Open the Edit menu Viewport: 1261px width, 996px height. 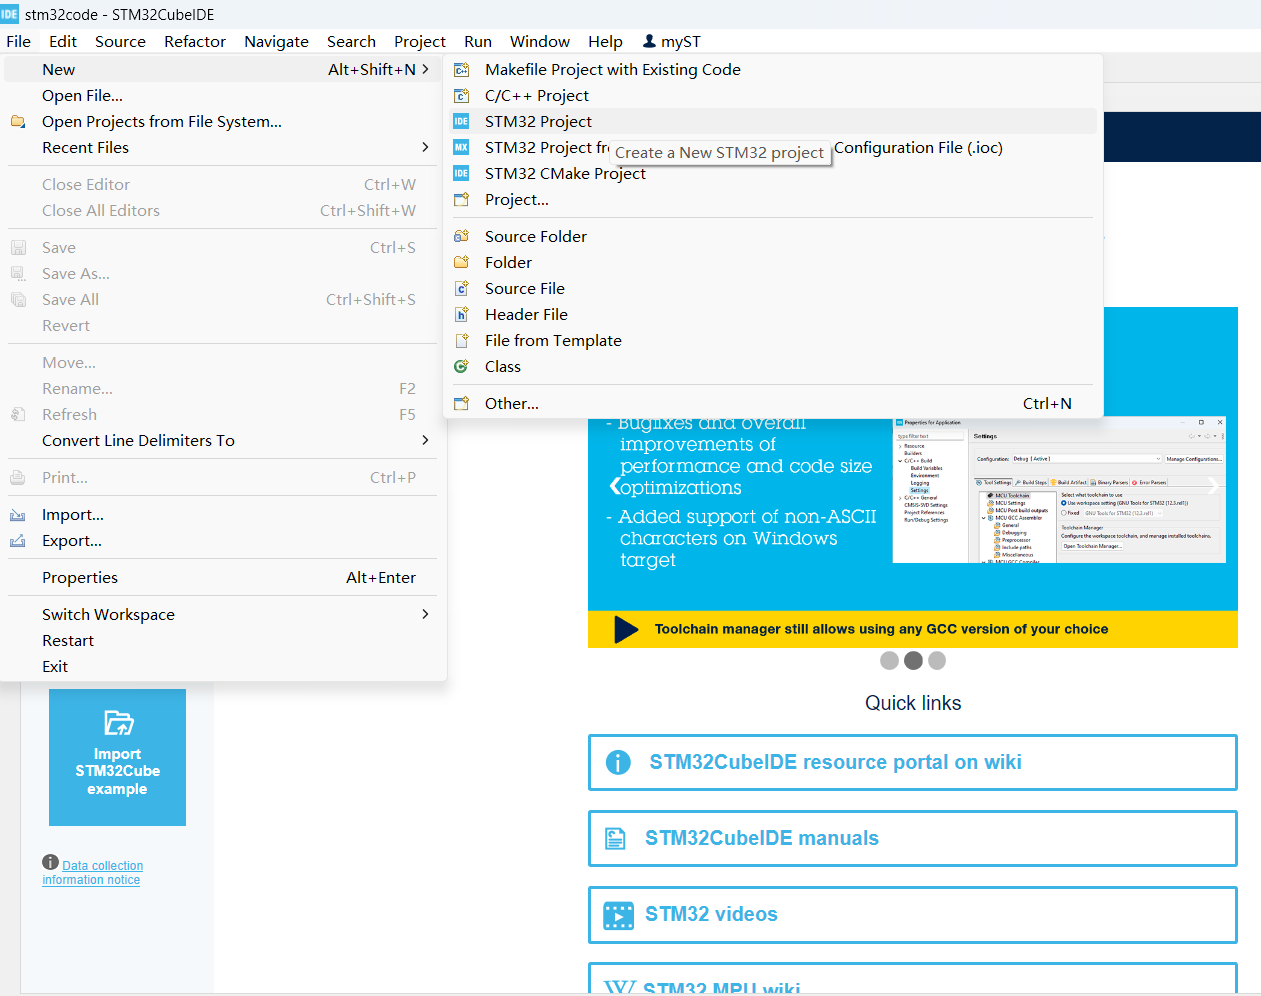tap(63, 42)
